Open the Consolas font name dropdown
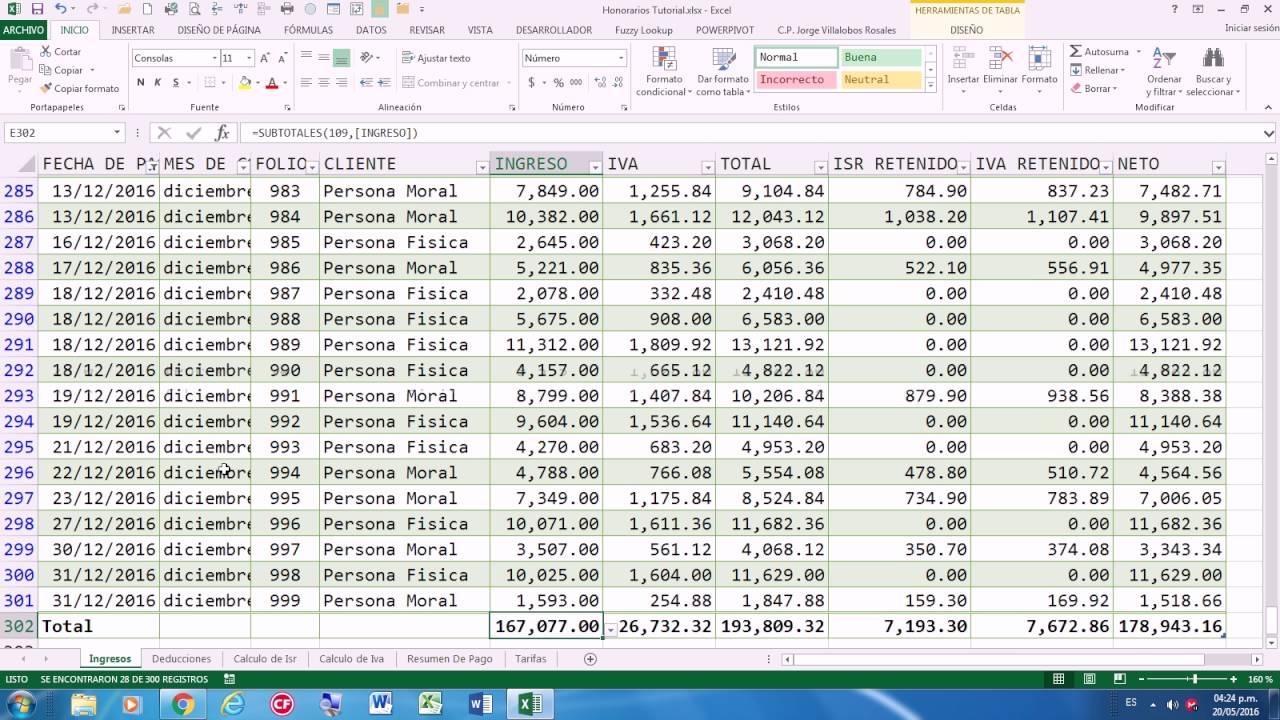 [x=214, y=58]
